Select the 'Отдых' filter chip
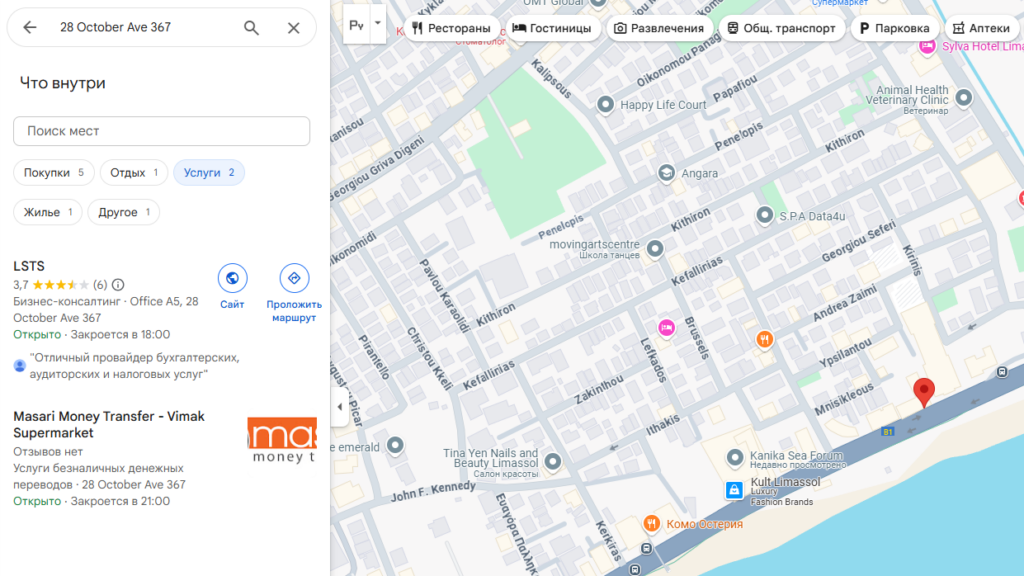The width and height of the screenshot is (1024, 576). (134, 172)
